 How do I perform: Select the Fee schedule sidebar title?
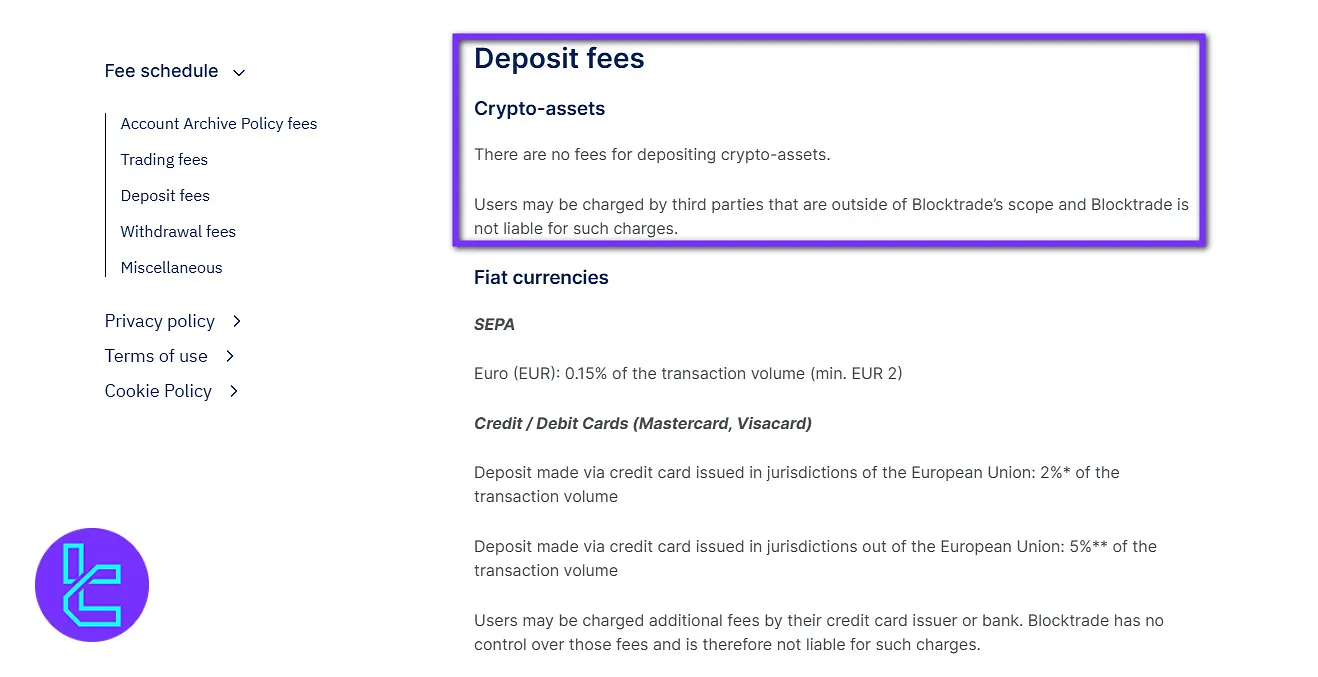pos(161,71)
